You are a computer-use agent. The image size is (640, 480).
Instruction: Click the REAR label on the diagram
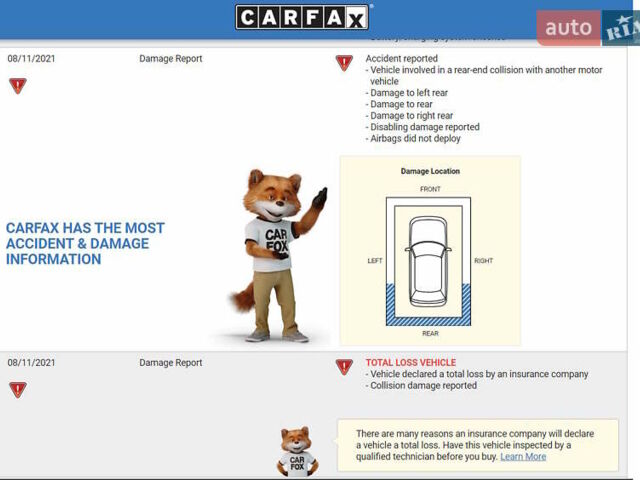[x=430, y=333]
